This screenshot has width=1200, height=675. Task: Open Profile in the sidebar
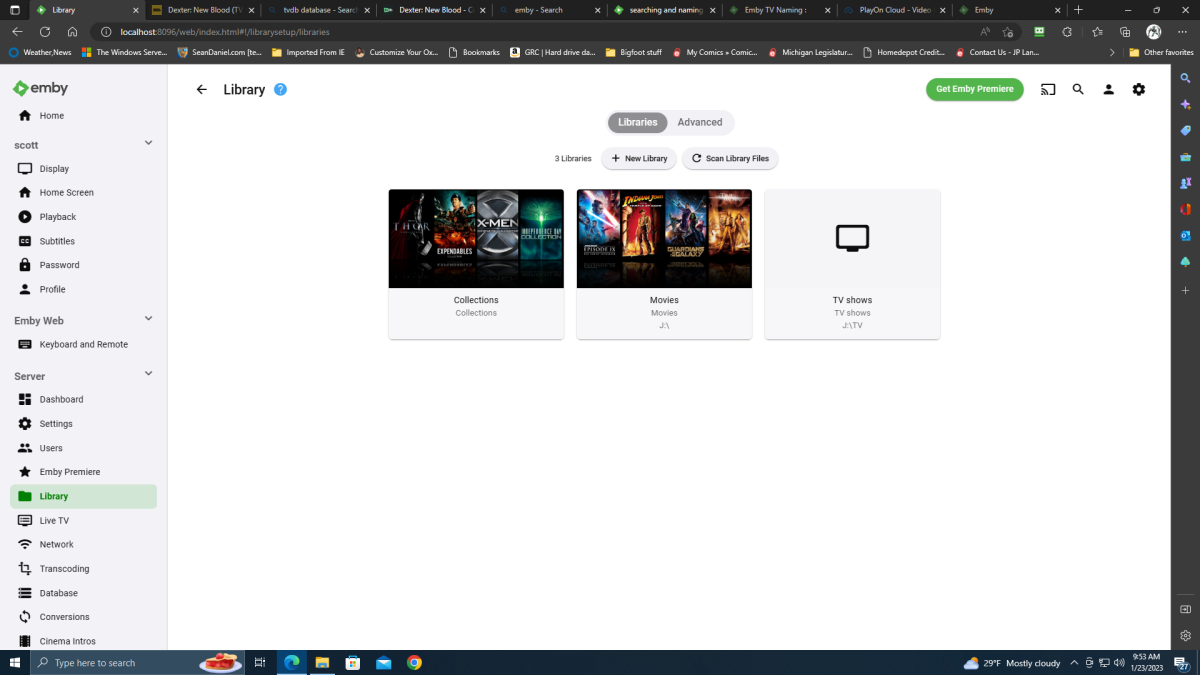coord(84,289)
